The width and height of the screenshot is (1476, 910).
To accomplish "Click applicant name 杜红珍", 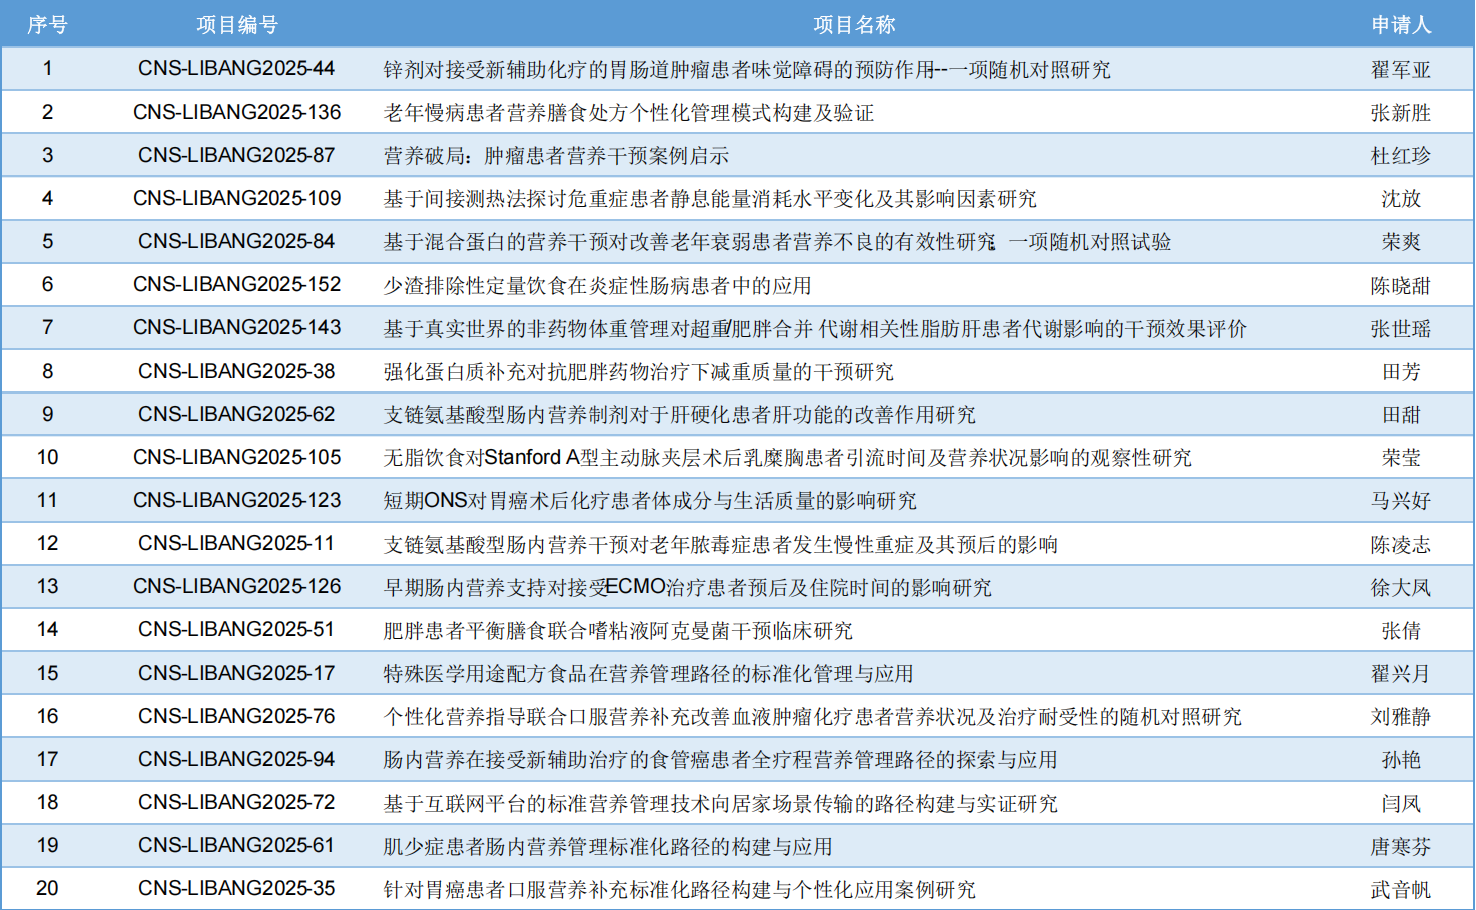I will [x=1399, y=154].
